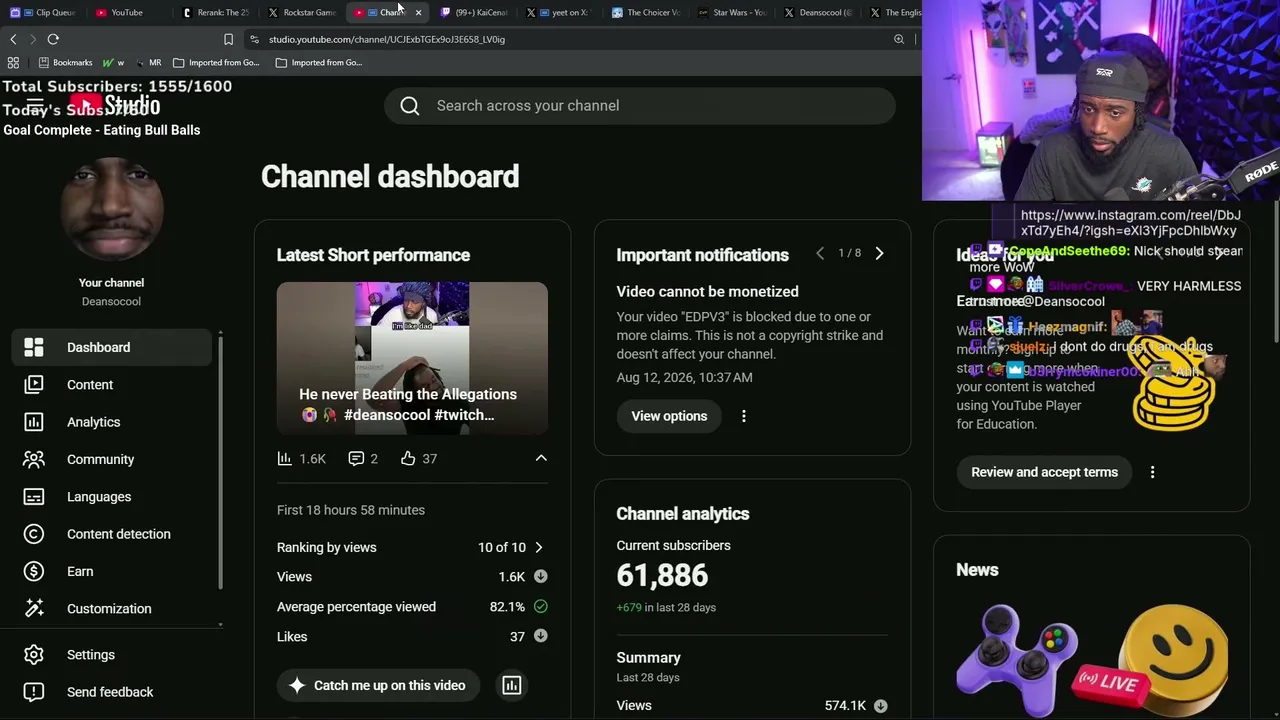Open Dashboard in the Studio sidebar

[x=112, y=347]
